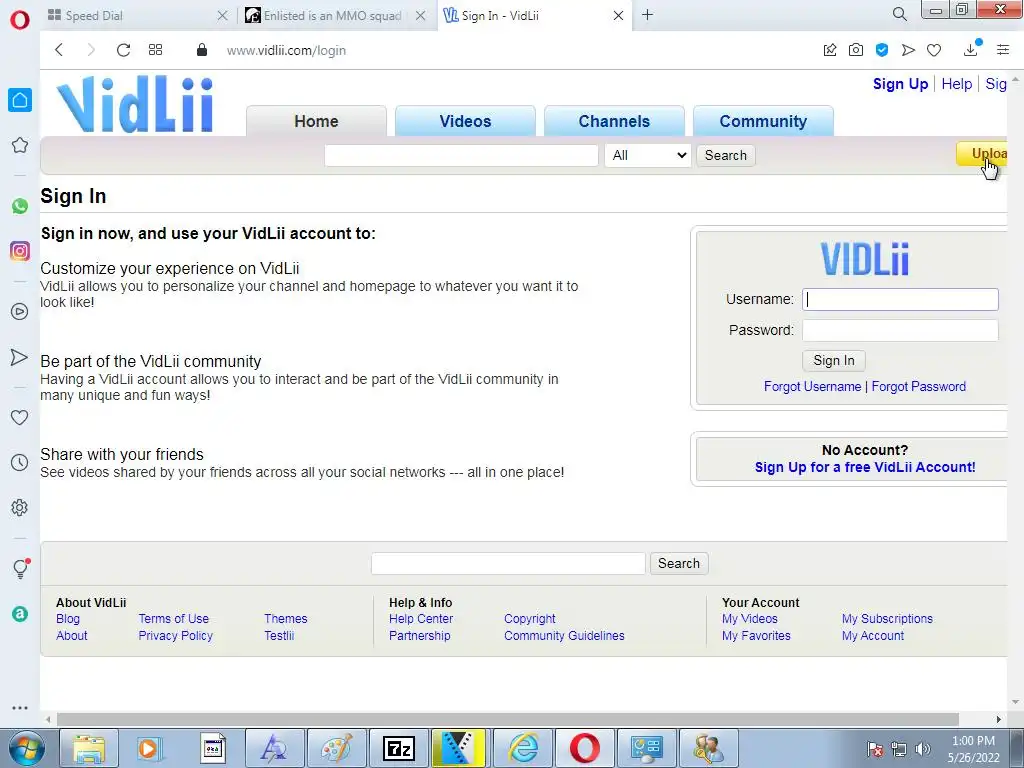Open the footer Terms of Use link
The image size is (1024, 768).
[x=173, y=618]
